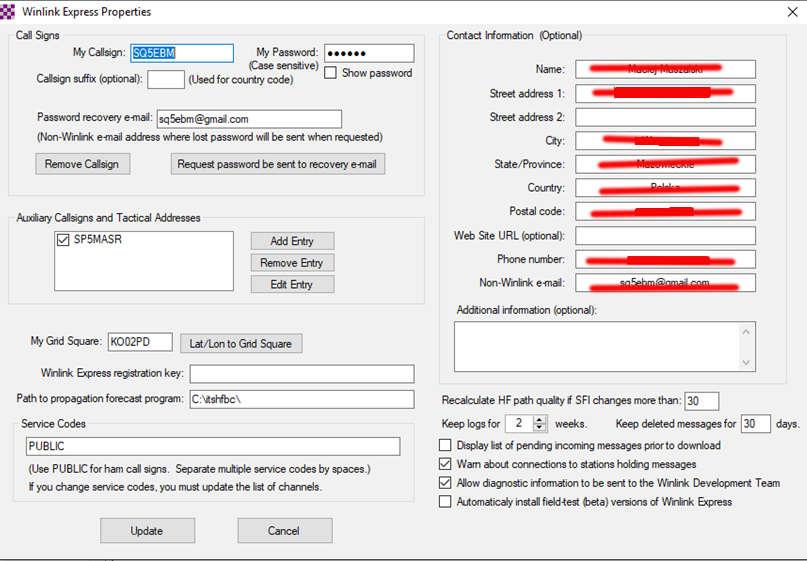Decrease Keep logs for weeks spinner
The width and height of the screenshot is (807, 561).
[539, 428]
